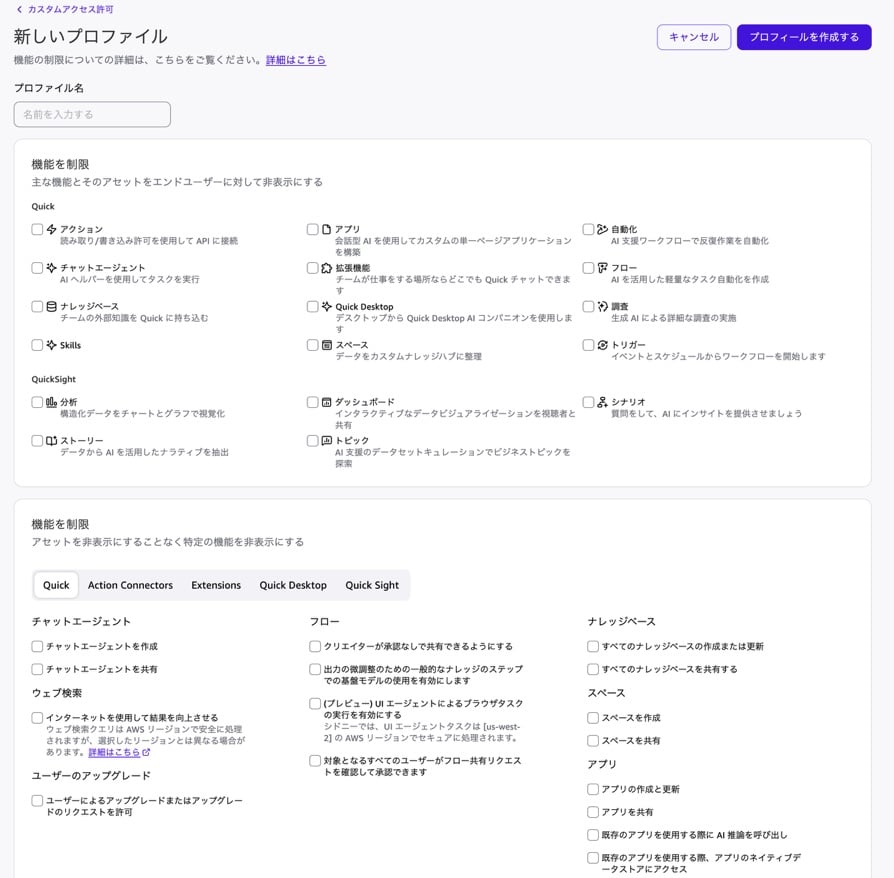
Task: Check the ストーリー checkbox
Action: tap(37, 441)
